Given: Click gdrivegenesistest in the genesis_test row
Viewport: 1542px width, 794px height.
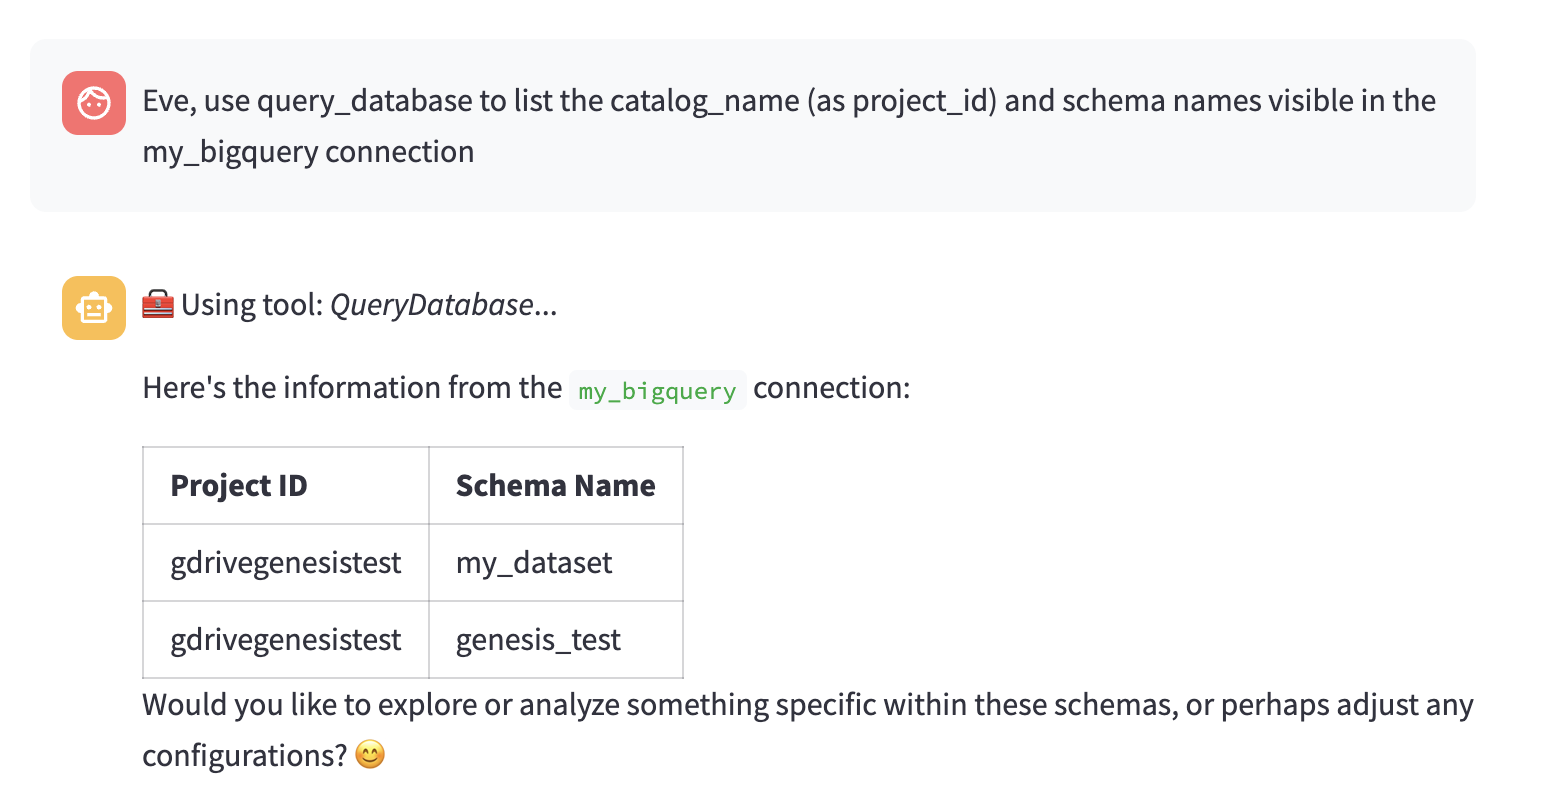Looking at the screenshot, I should 286,640.
